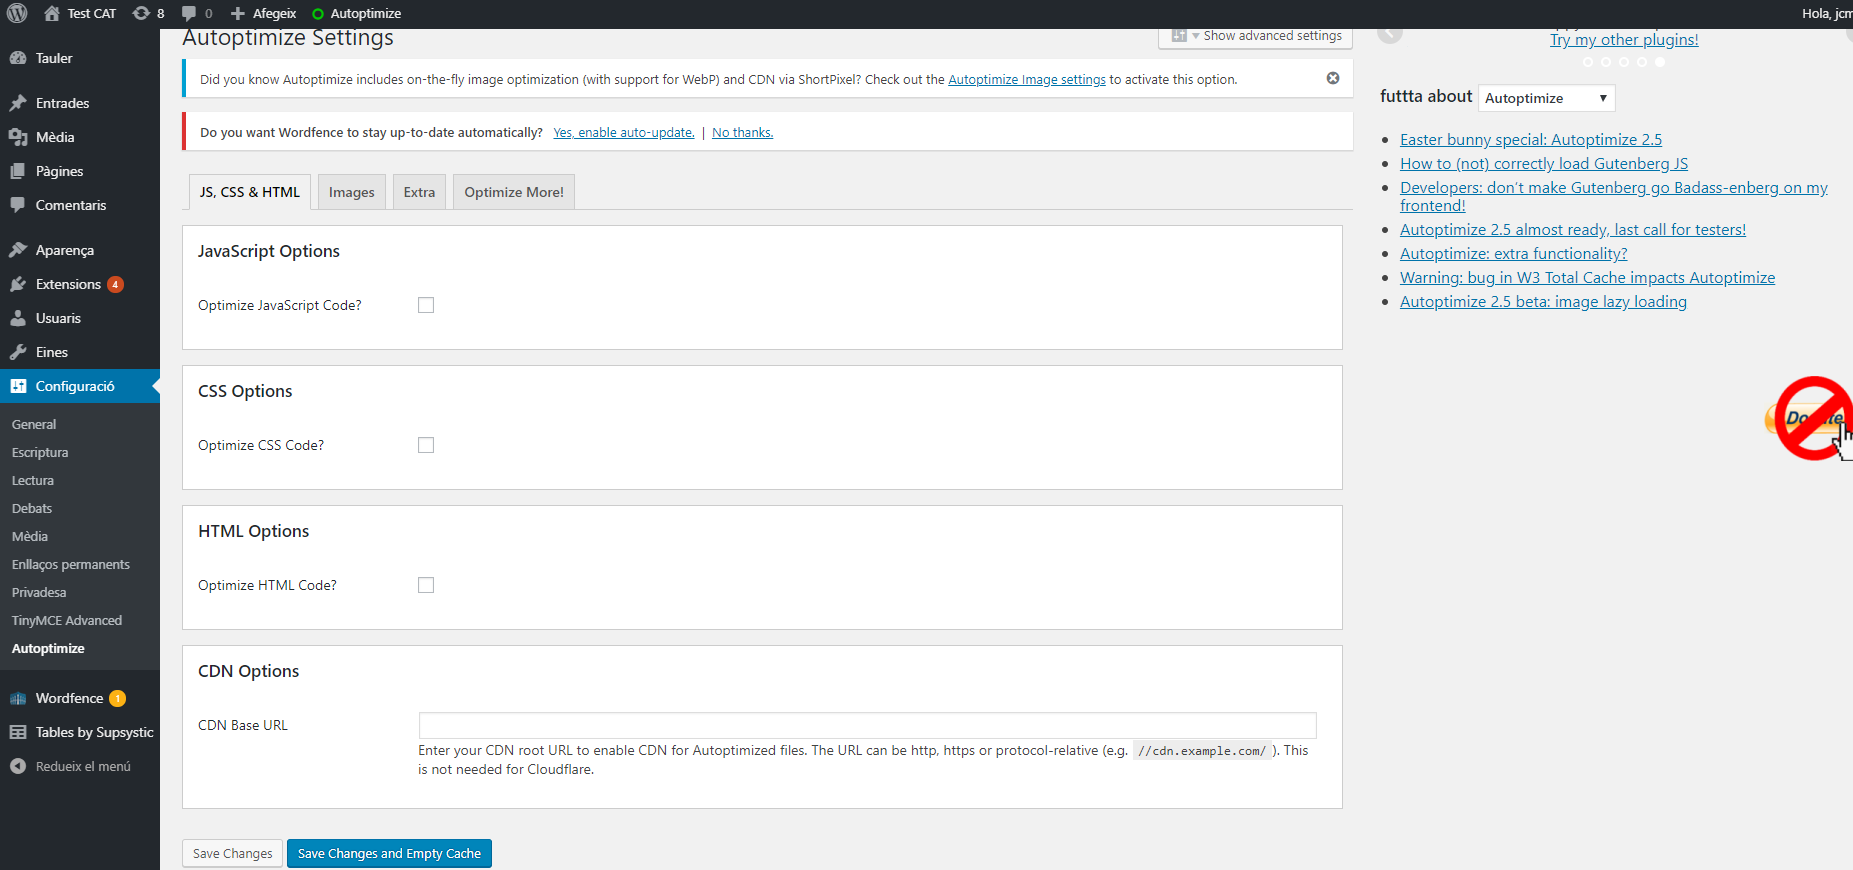Open the Aparença menu
The image size is (1853, 870).
click(x=80, y=250)
